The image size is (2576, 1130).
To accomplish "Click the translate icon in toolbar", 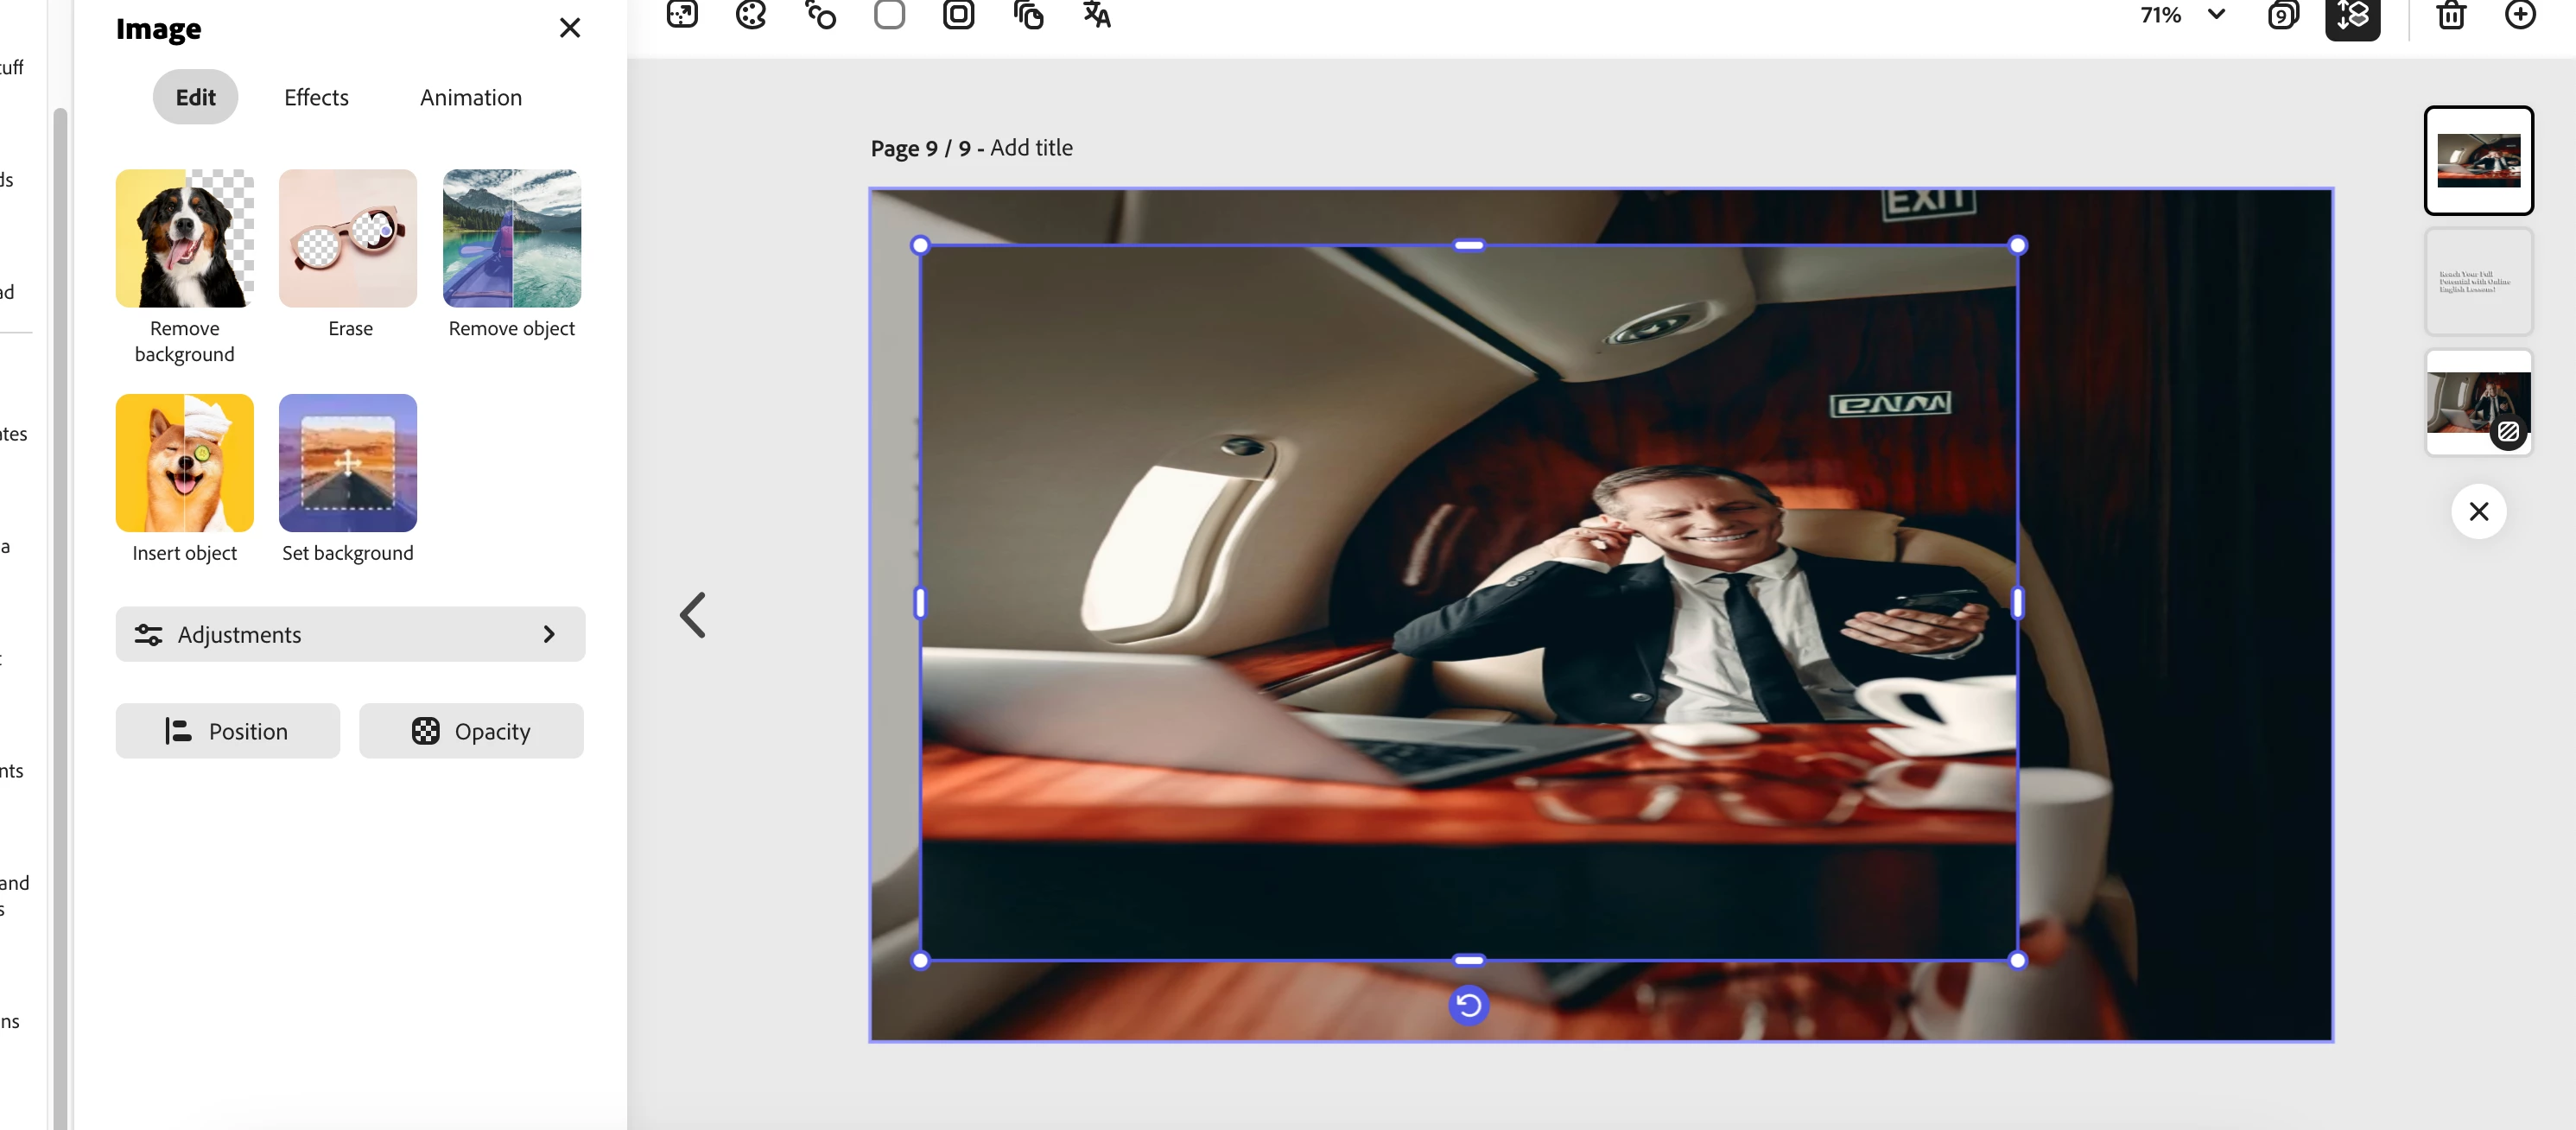I will pos(1097,14).
